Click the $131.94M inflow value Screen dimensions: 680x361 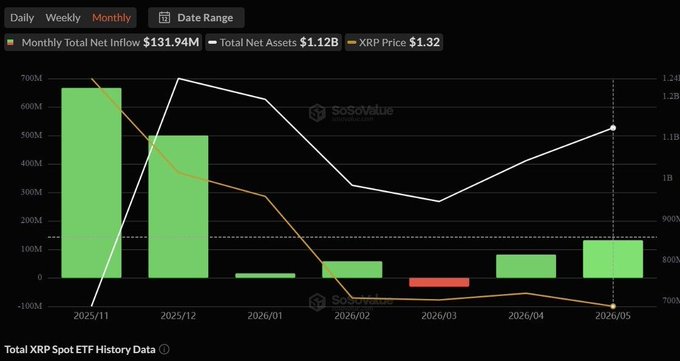(171, 43)
